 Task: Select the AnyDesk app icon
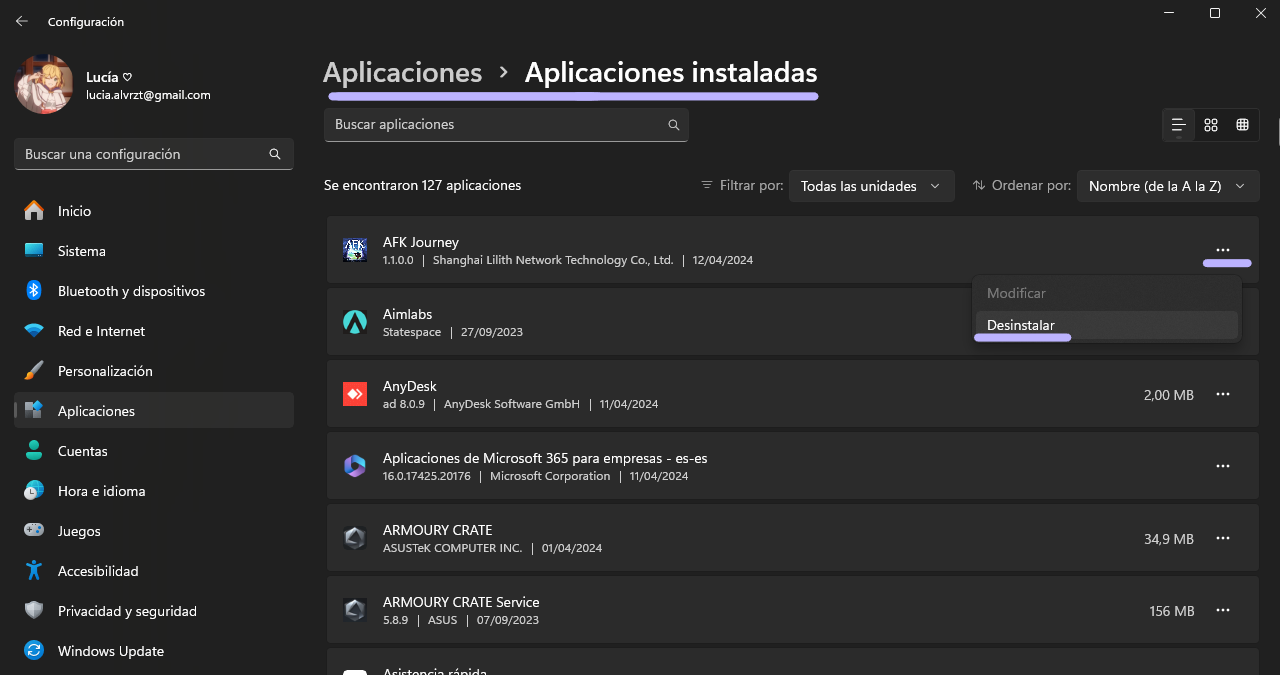click(355, 394)
